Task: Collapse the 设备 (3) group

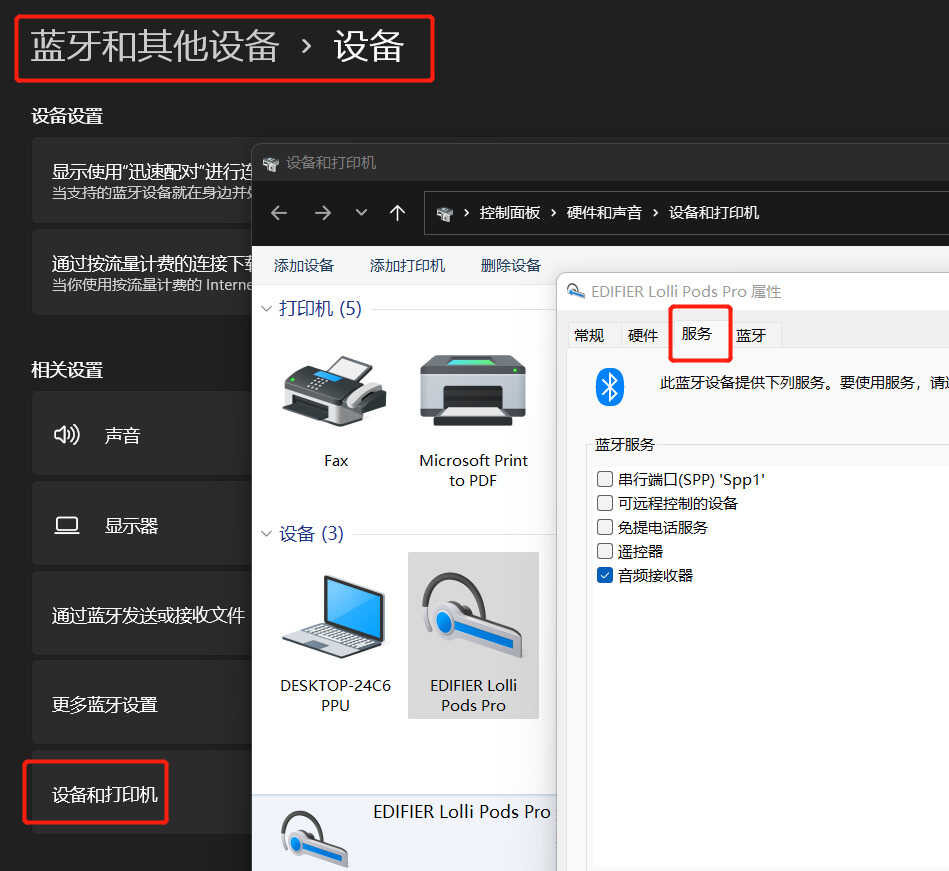Action: click(x=266, y=533)
